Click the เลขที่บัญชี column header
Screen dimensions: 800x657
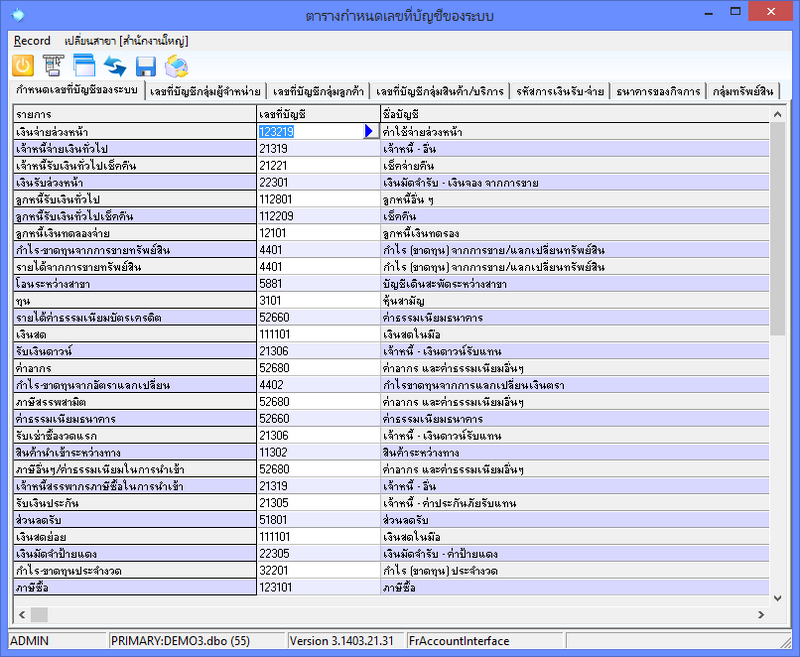click(x=317, y=114)
